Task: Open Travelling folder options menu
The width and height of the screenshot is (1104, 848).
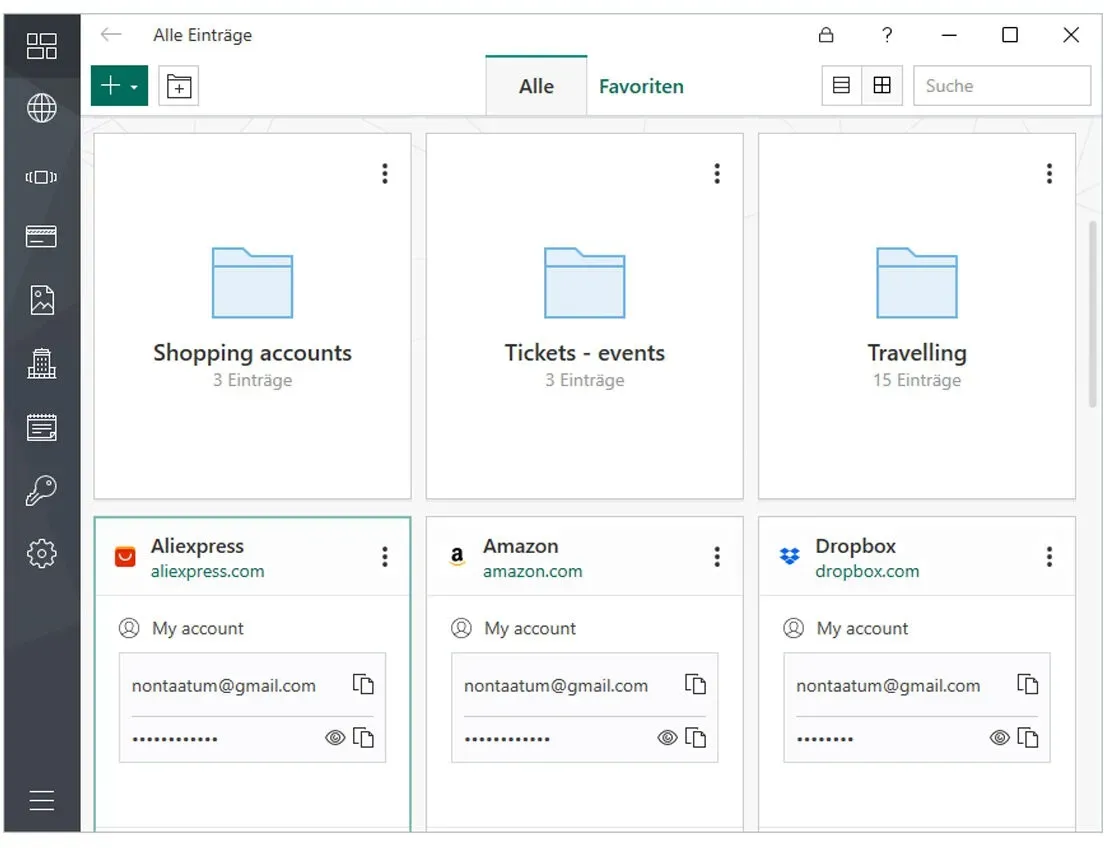Action: (1050, 173)
